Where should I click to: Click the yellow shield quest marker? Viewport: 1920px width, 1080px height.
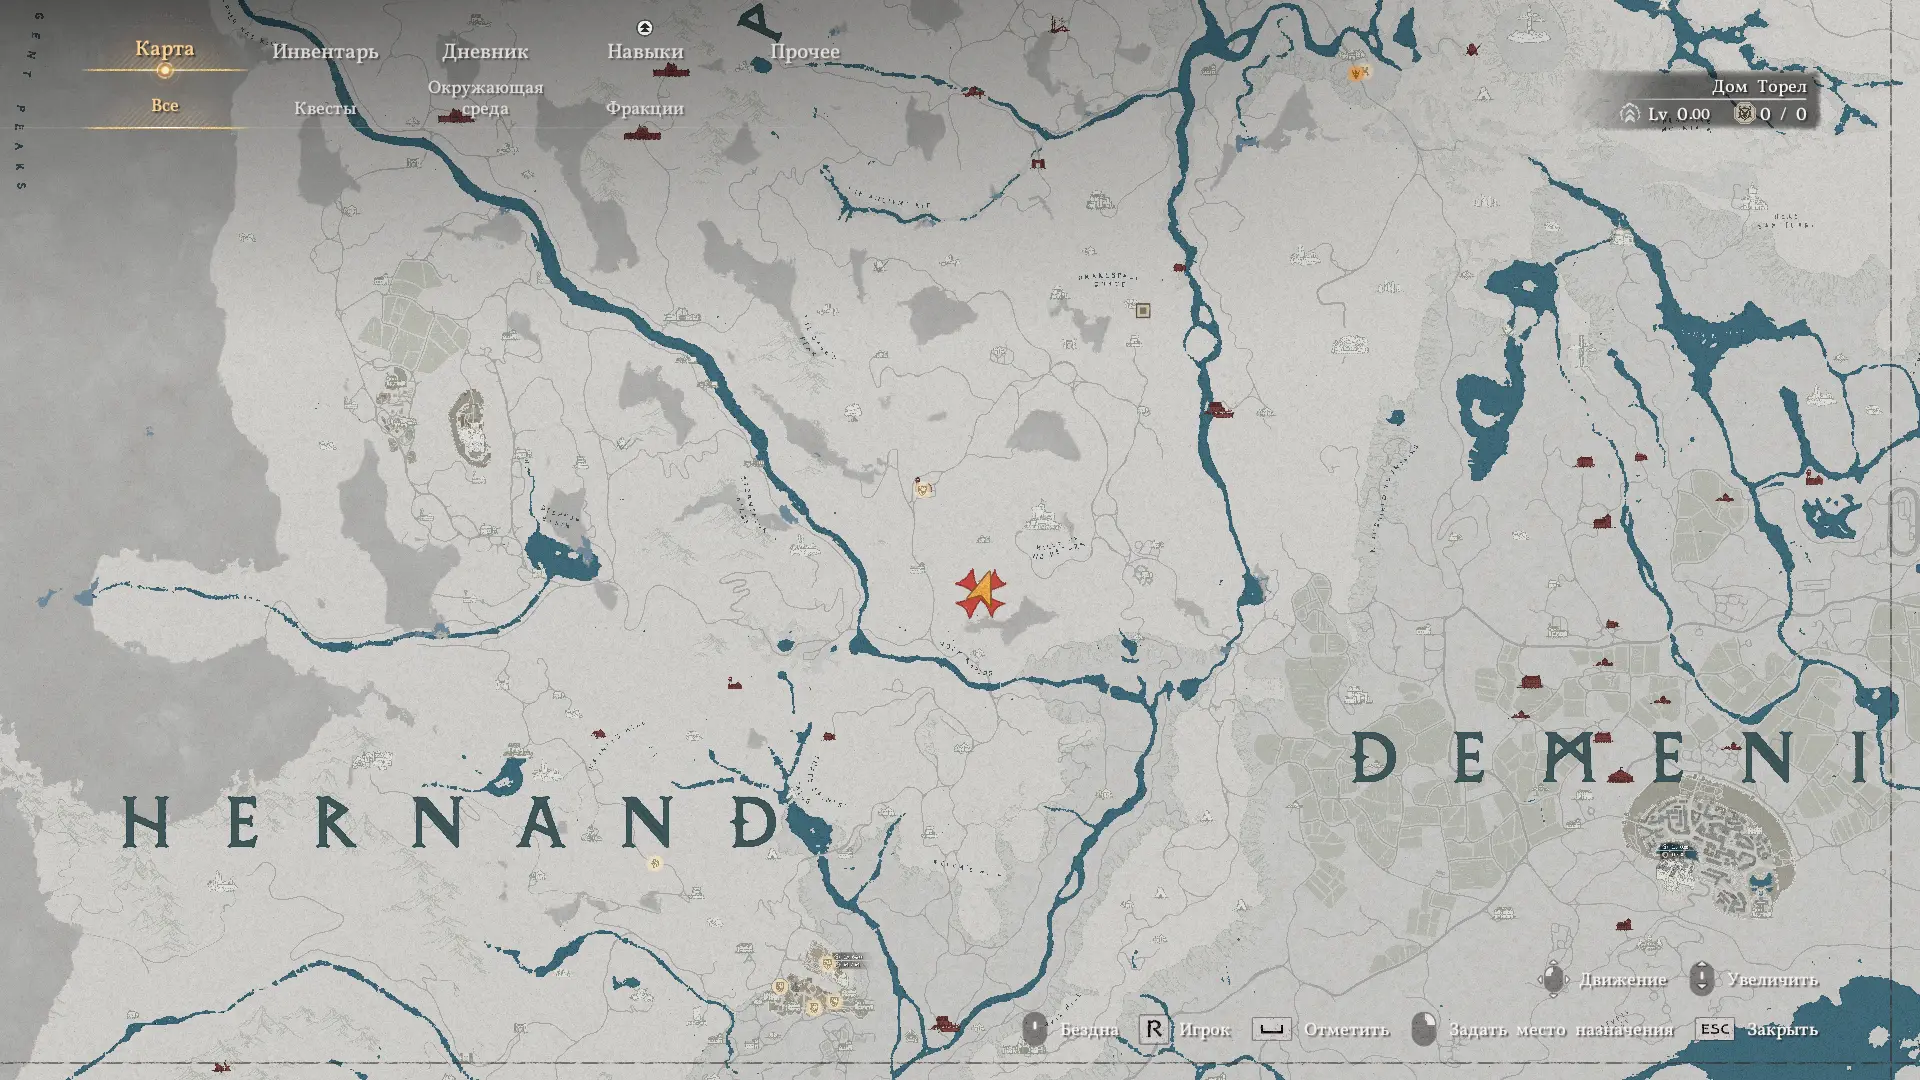click(923, 489)
